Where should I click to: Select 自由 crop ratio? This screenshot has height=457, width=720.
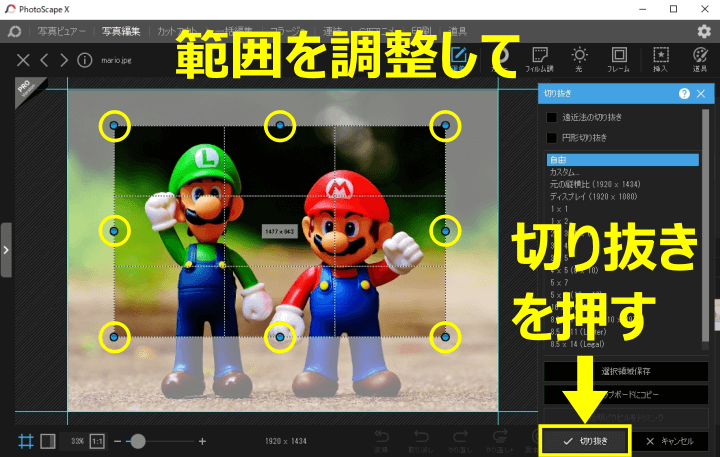pyautogui.click(x=623, y=160)
